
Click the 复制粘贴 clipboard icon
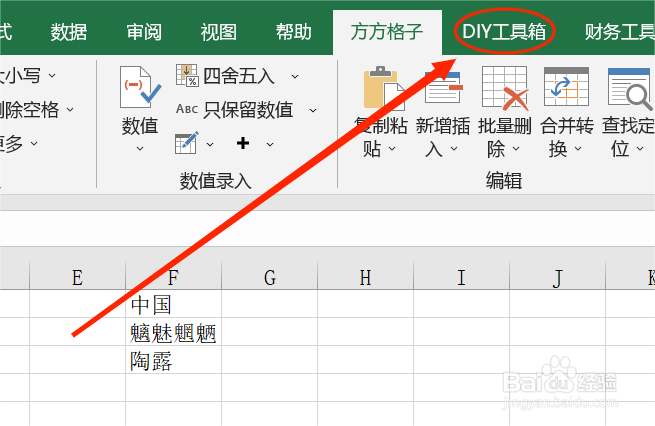click(x=383, y=88)
